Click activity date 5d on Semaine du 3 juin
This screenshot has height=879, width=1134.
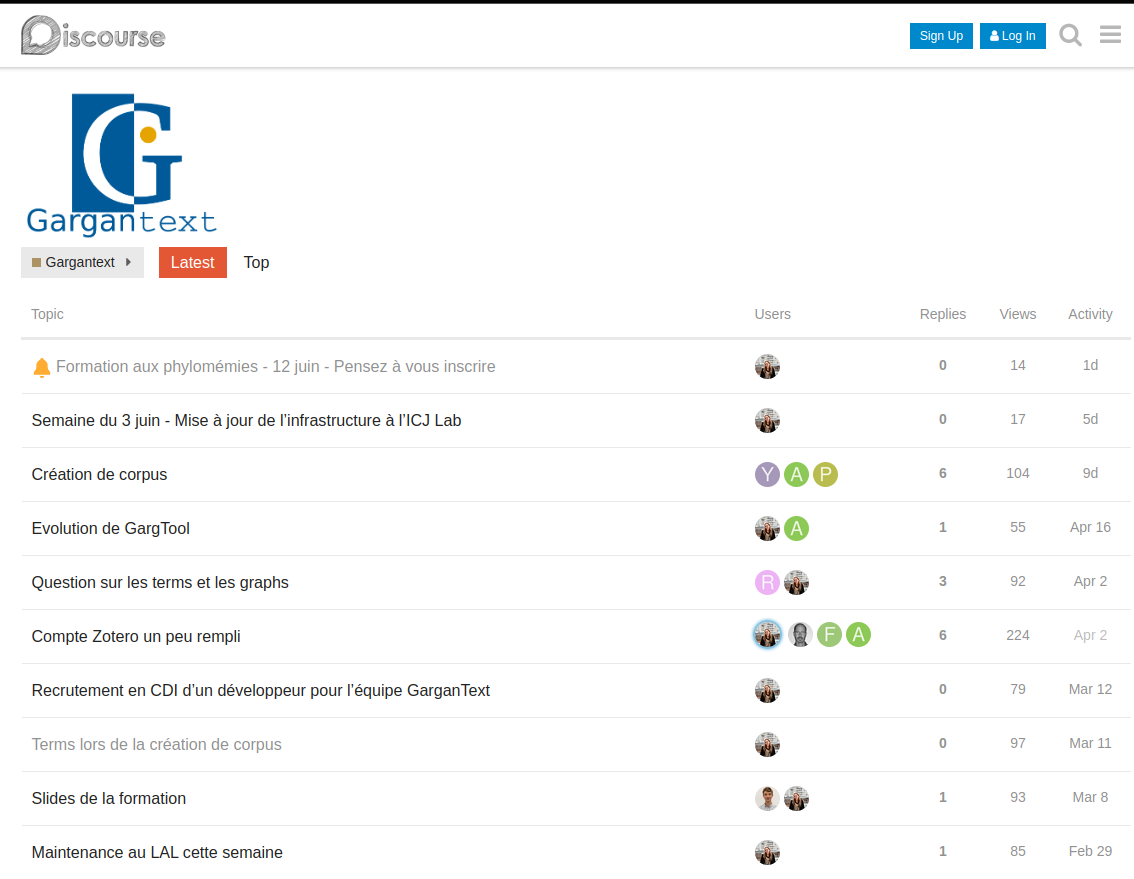pyautogui.click(x=1090, y=420)
